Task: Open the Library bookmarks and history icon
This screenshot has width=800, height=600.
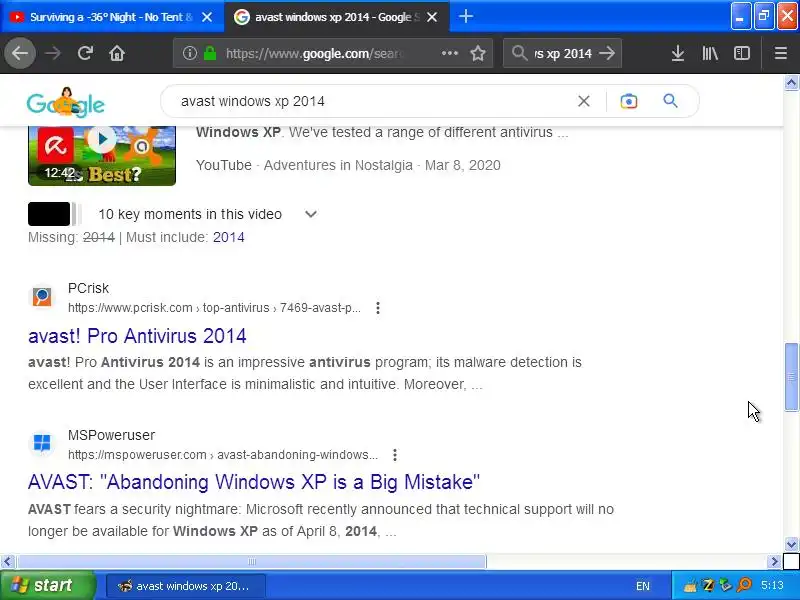Action: [x=710, y=53]
